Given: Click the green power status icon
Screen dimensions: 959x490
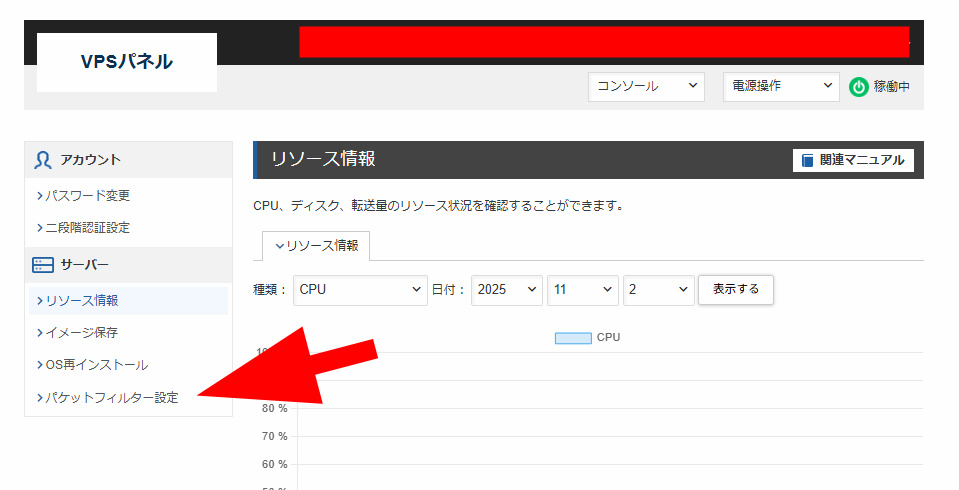Looking at the screenshot, I should click(x=859, y=87).
